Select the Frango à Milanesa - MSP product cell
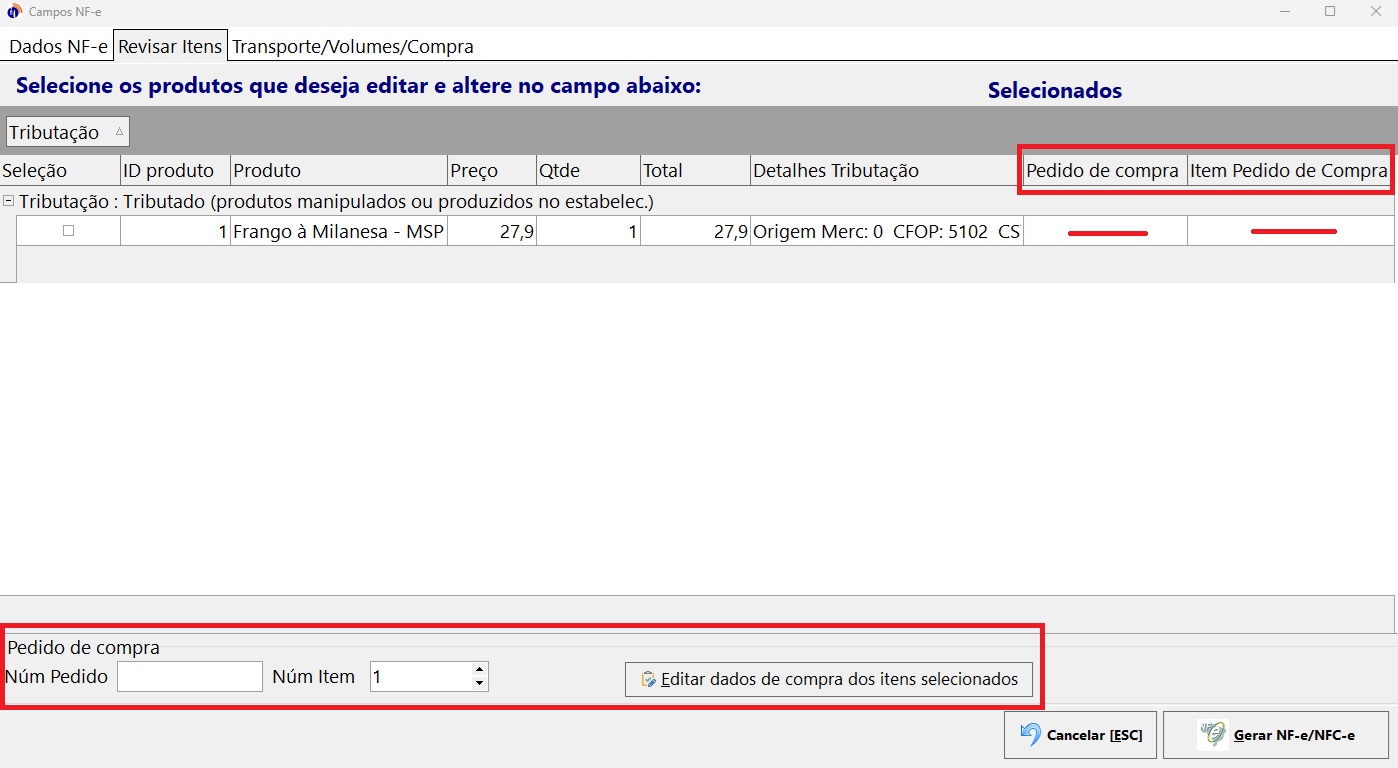 [x=338, y=232]
